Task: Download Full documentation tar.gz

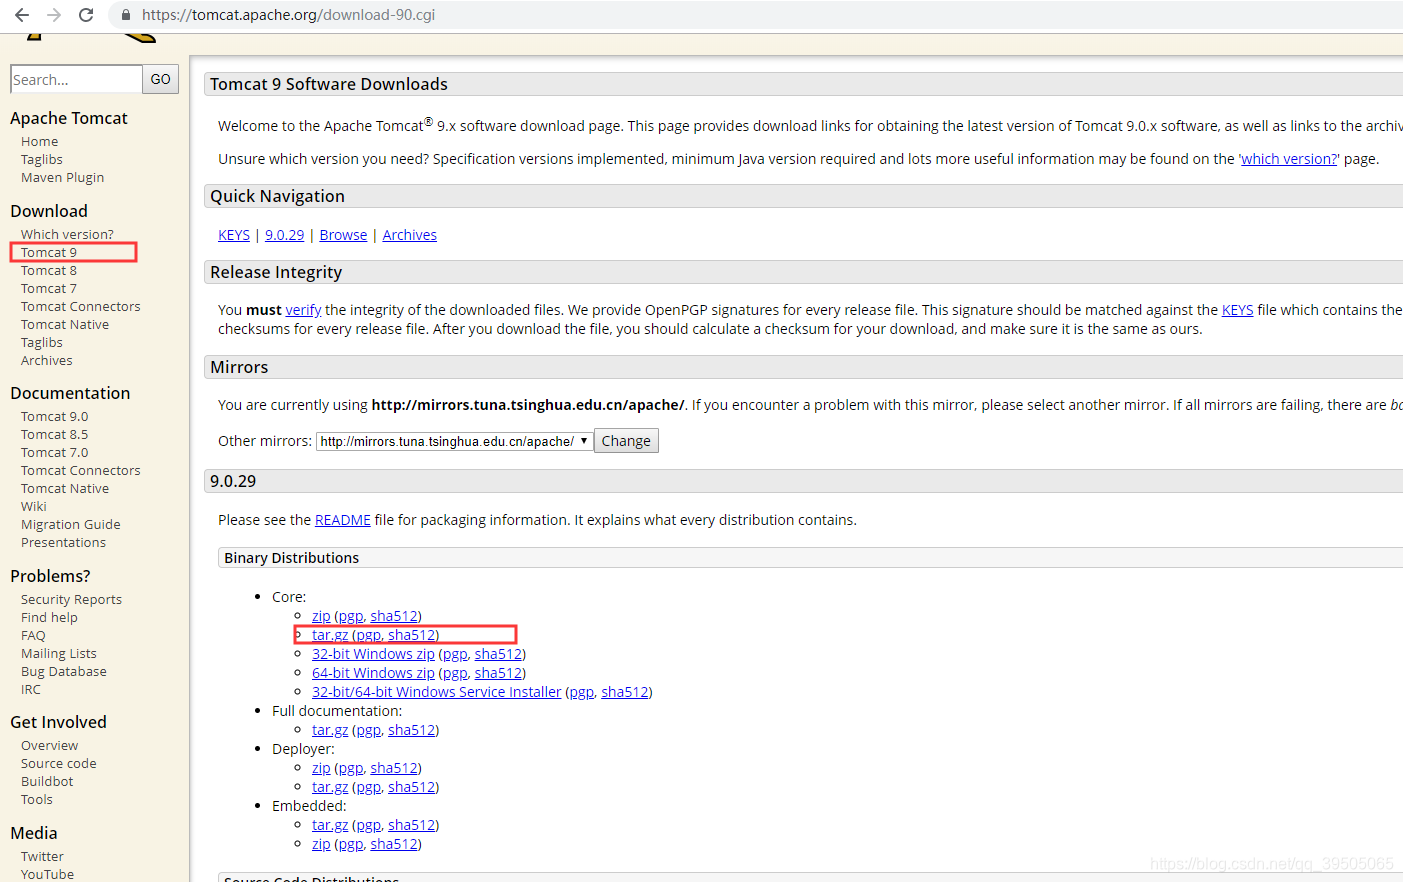Action: point(330,730)
